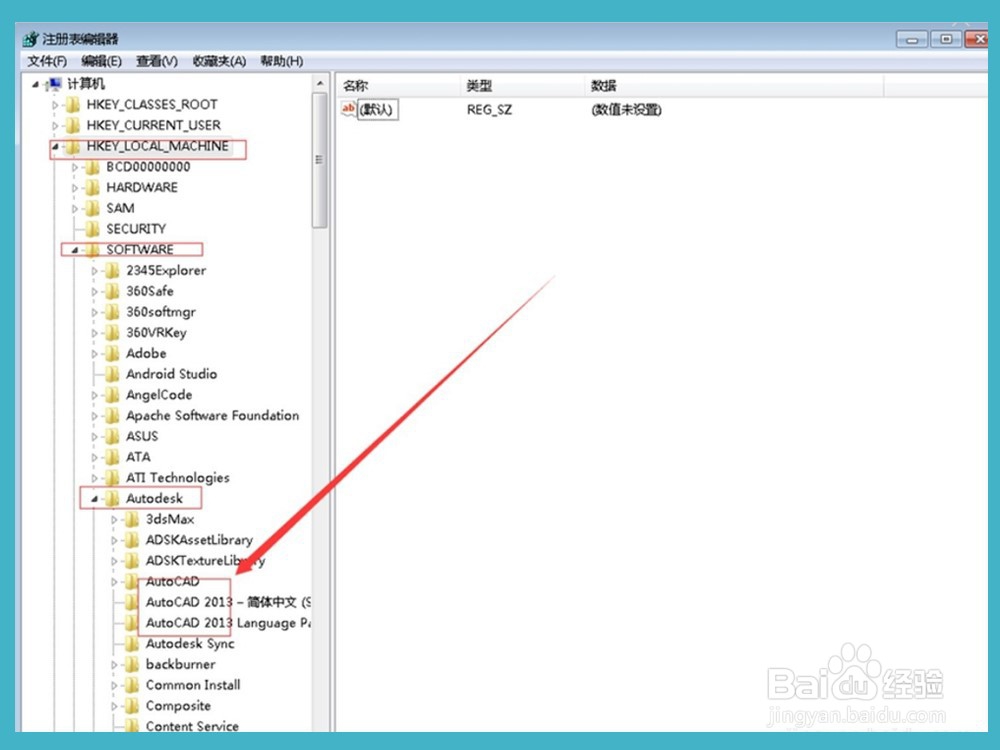
Task: Click the (默认) string value icon
Action: [x=349, y=109]
